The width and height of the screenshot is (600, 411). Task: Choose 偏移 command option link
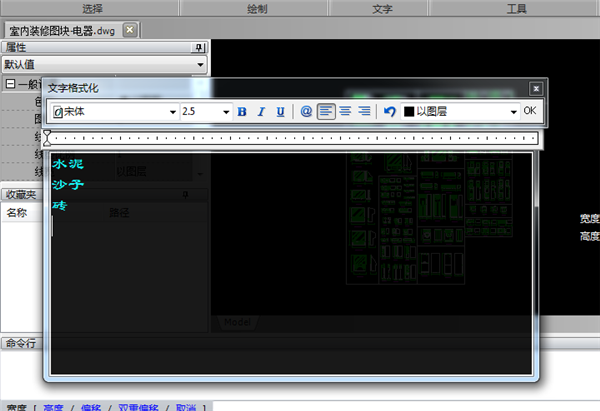click(91, 408)
